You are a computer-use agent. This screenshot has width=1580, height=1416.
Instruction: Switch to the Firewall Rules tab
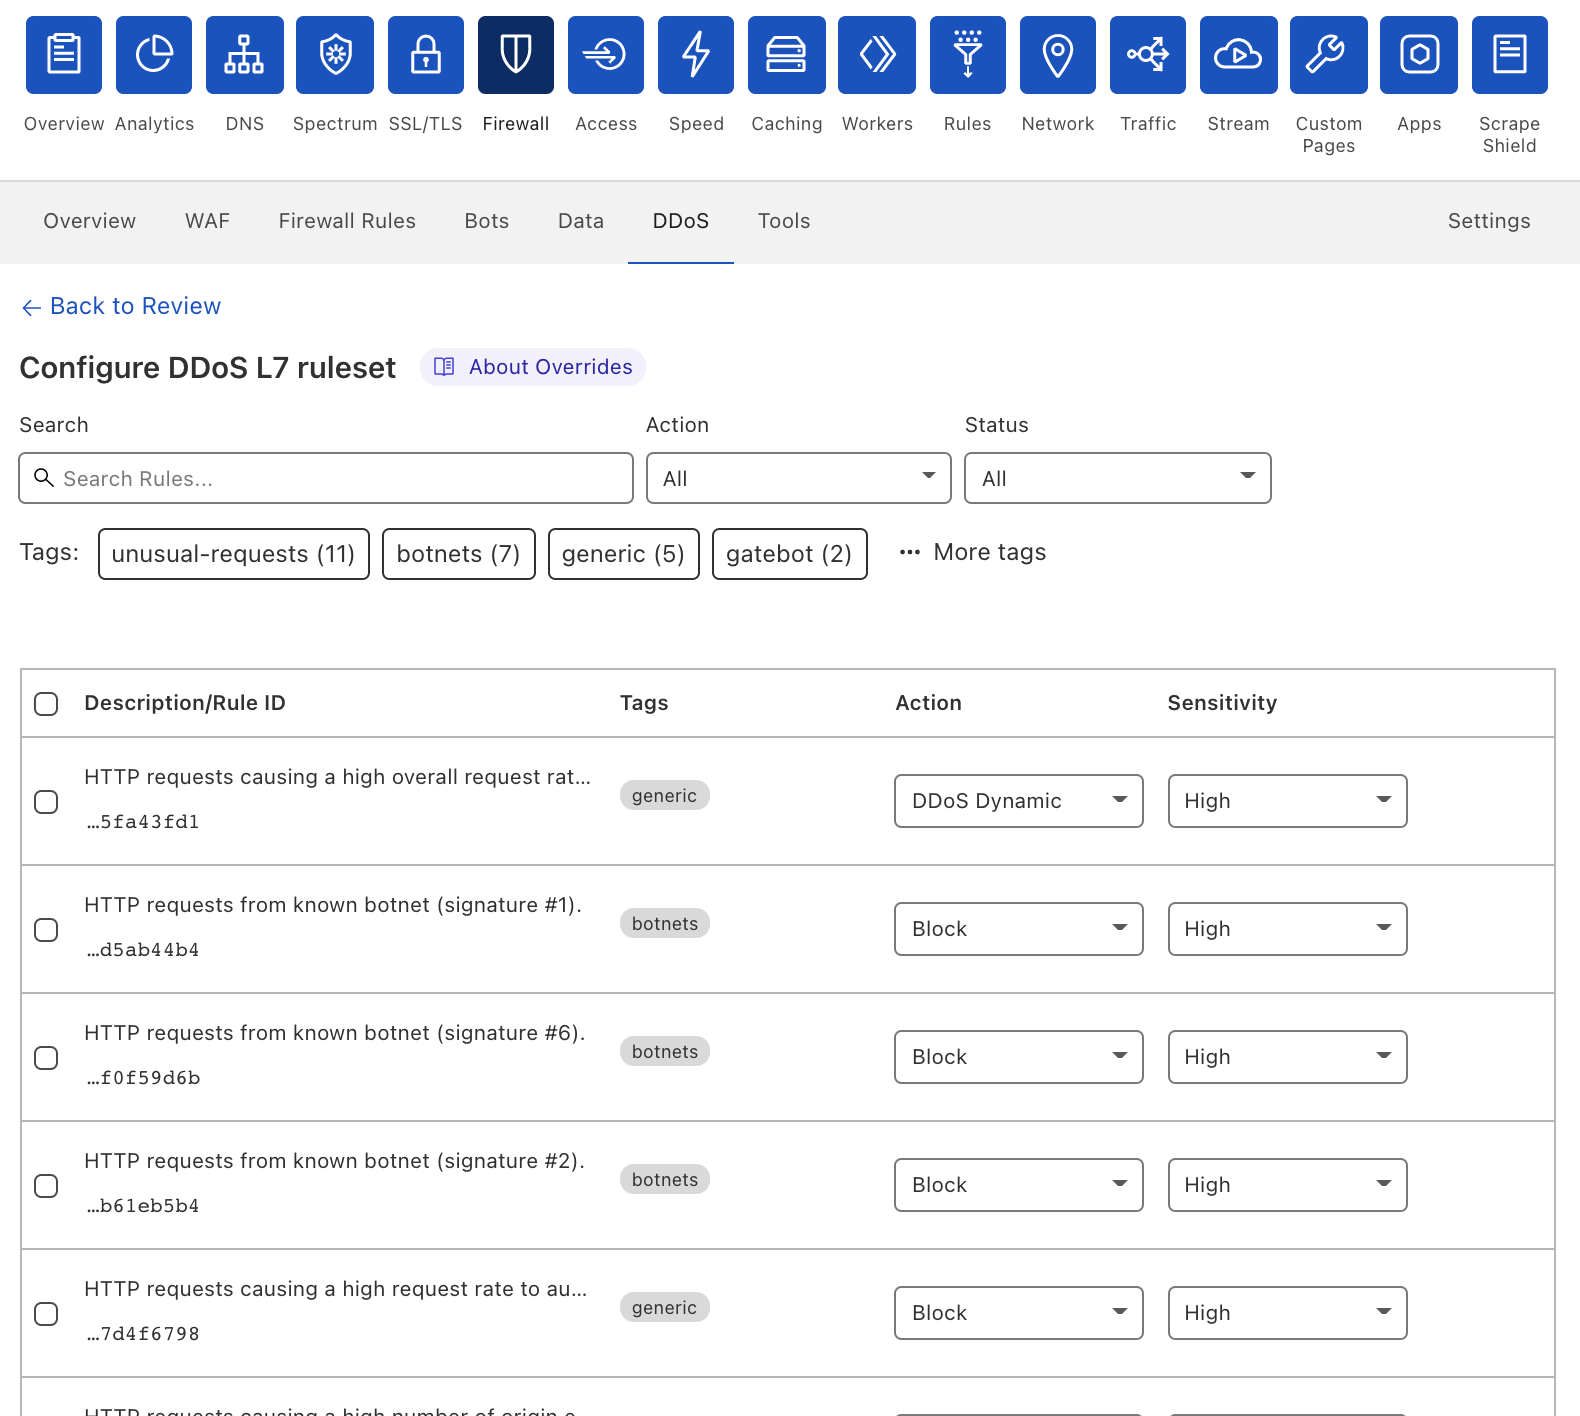(347, 221)
